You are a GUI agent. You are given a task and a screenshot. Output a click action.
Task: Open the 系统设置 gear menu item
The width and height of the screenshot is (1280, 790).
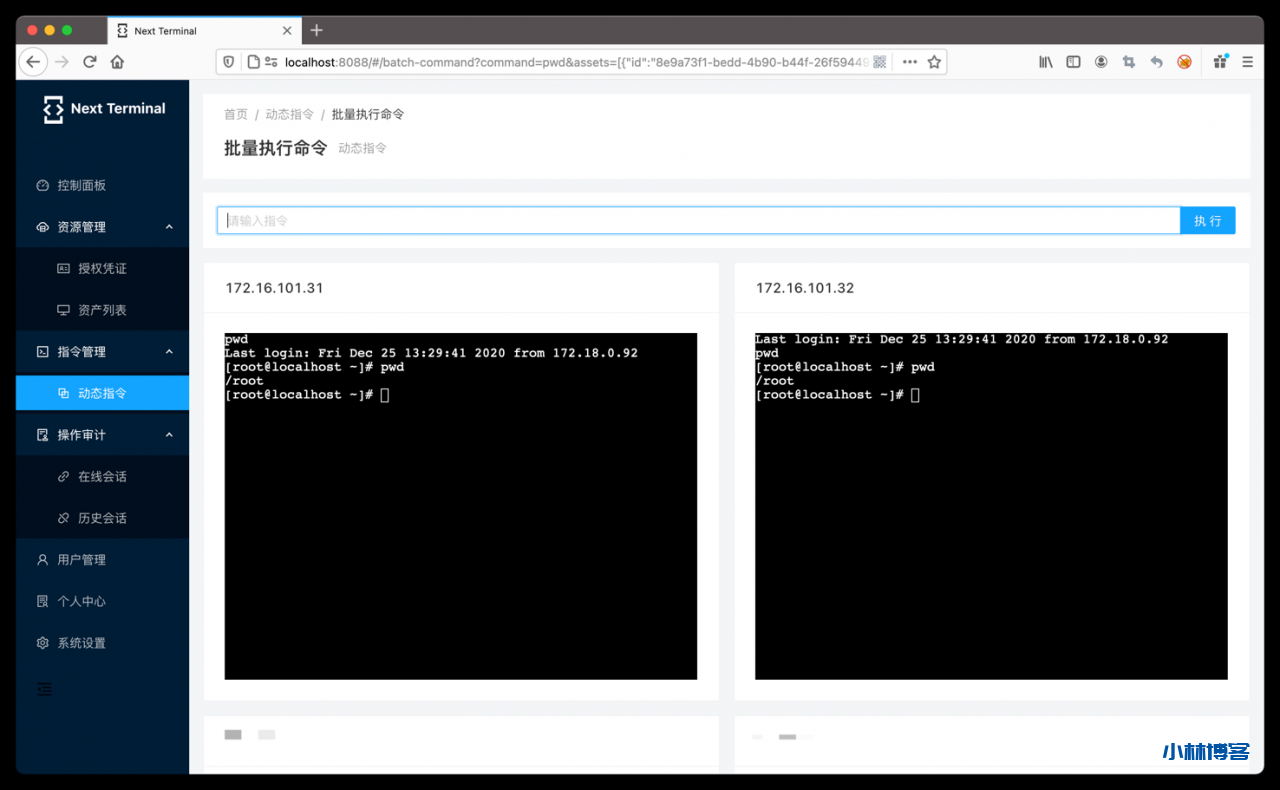(x=81, y=643)
